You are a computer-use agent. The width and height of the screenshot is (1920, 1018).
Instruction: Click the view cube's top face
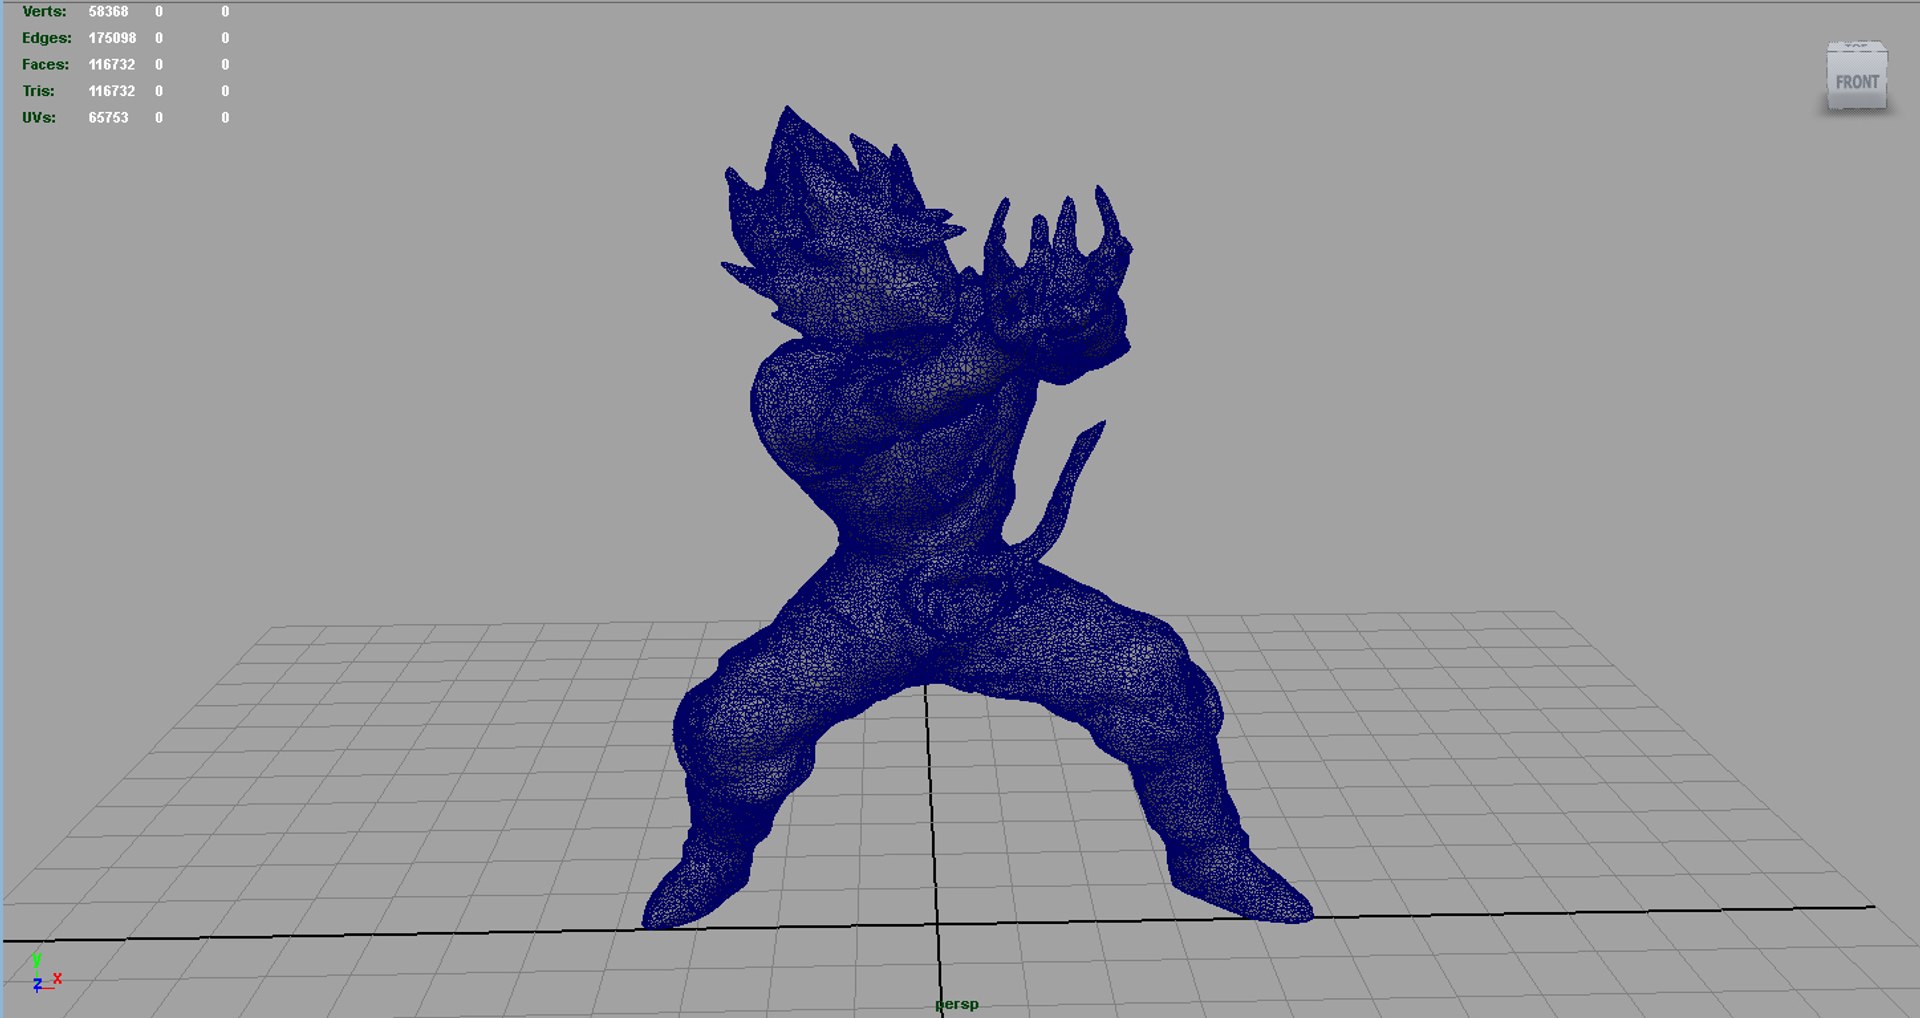[1856, 46]
